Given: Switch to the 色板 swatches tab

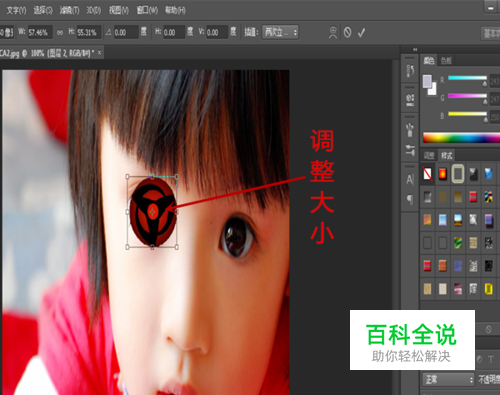Looking at the screenshot, I should [446, 61].
